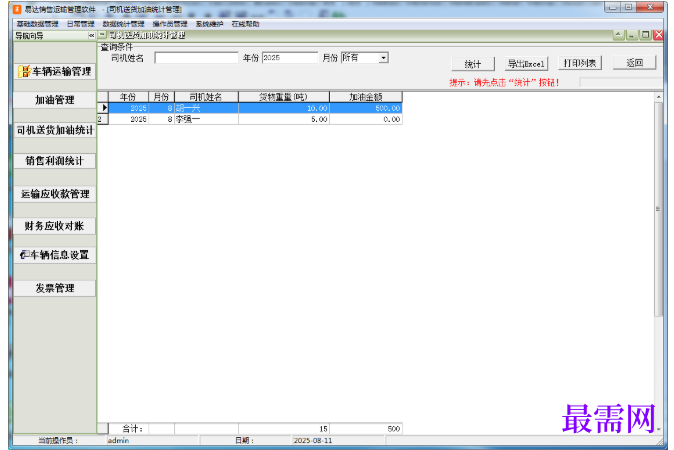Image resolution: width=674 pixels, height=450 pixels.
Task: Focus the 司机姓名 input field
Action: point(196,58)
